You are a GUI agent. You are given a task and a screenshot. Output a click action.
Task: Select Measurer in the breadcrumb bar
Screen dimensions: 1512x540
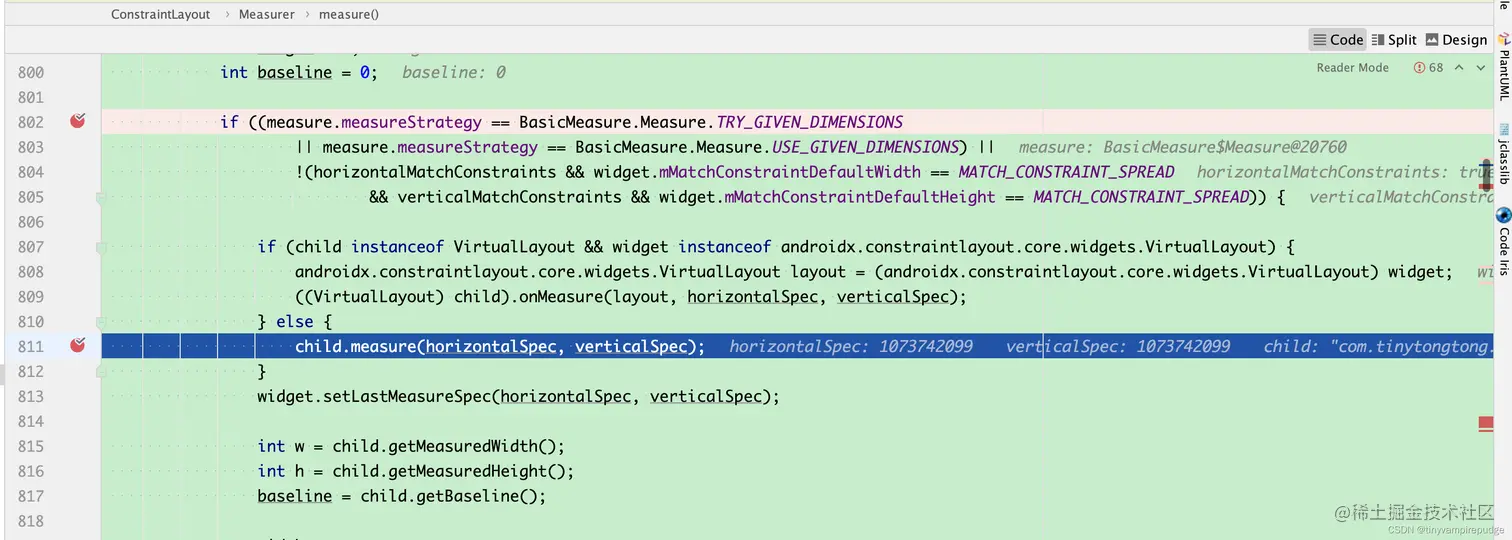[x=266, y=14]
